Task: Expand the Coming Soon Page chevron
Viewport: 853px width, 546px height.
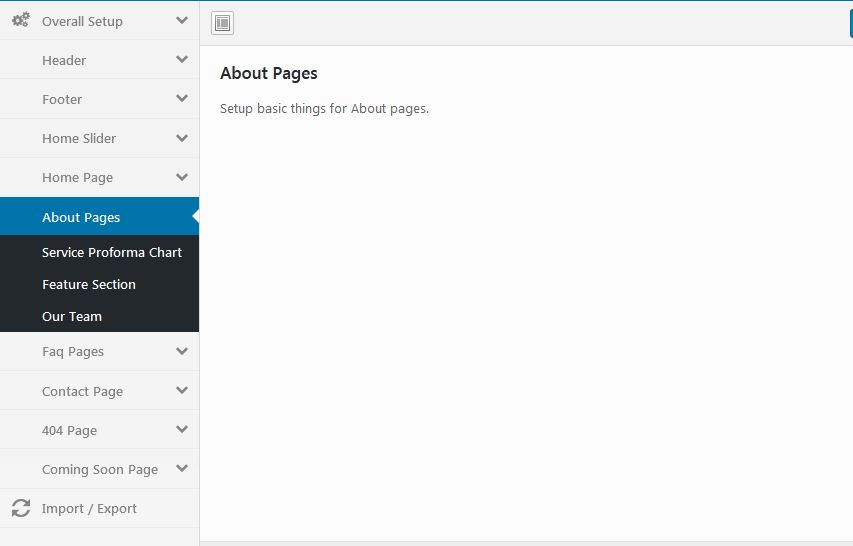Action: coord(181,468)
